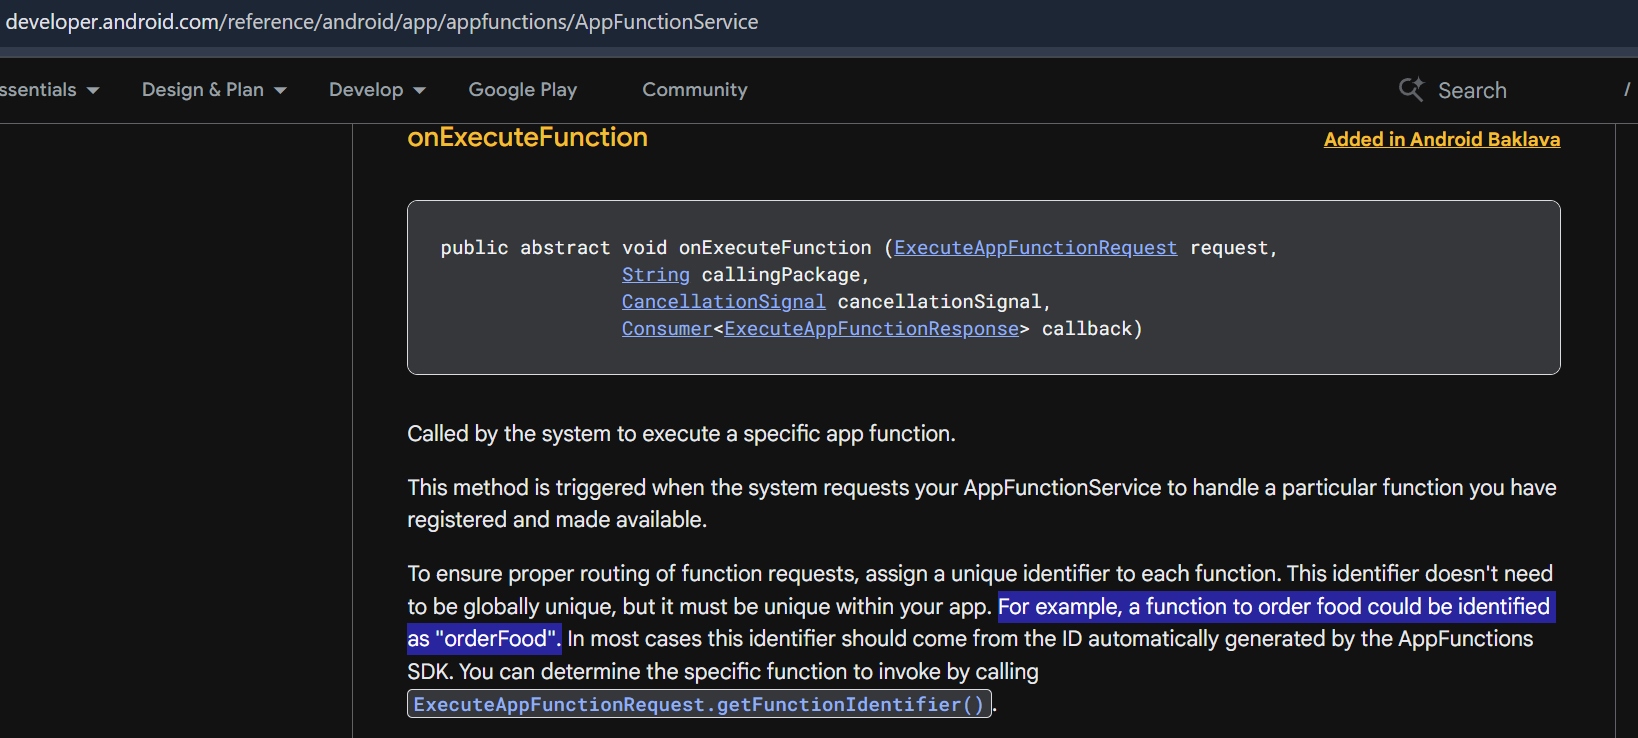Click the highlighted "For example" sentence
The width and height of the screenshot is (1638, 738).
coord(1273,606)
